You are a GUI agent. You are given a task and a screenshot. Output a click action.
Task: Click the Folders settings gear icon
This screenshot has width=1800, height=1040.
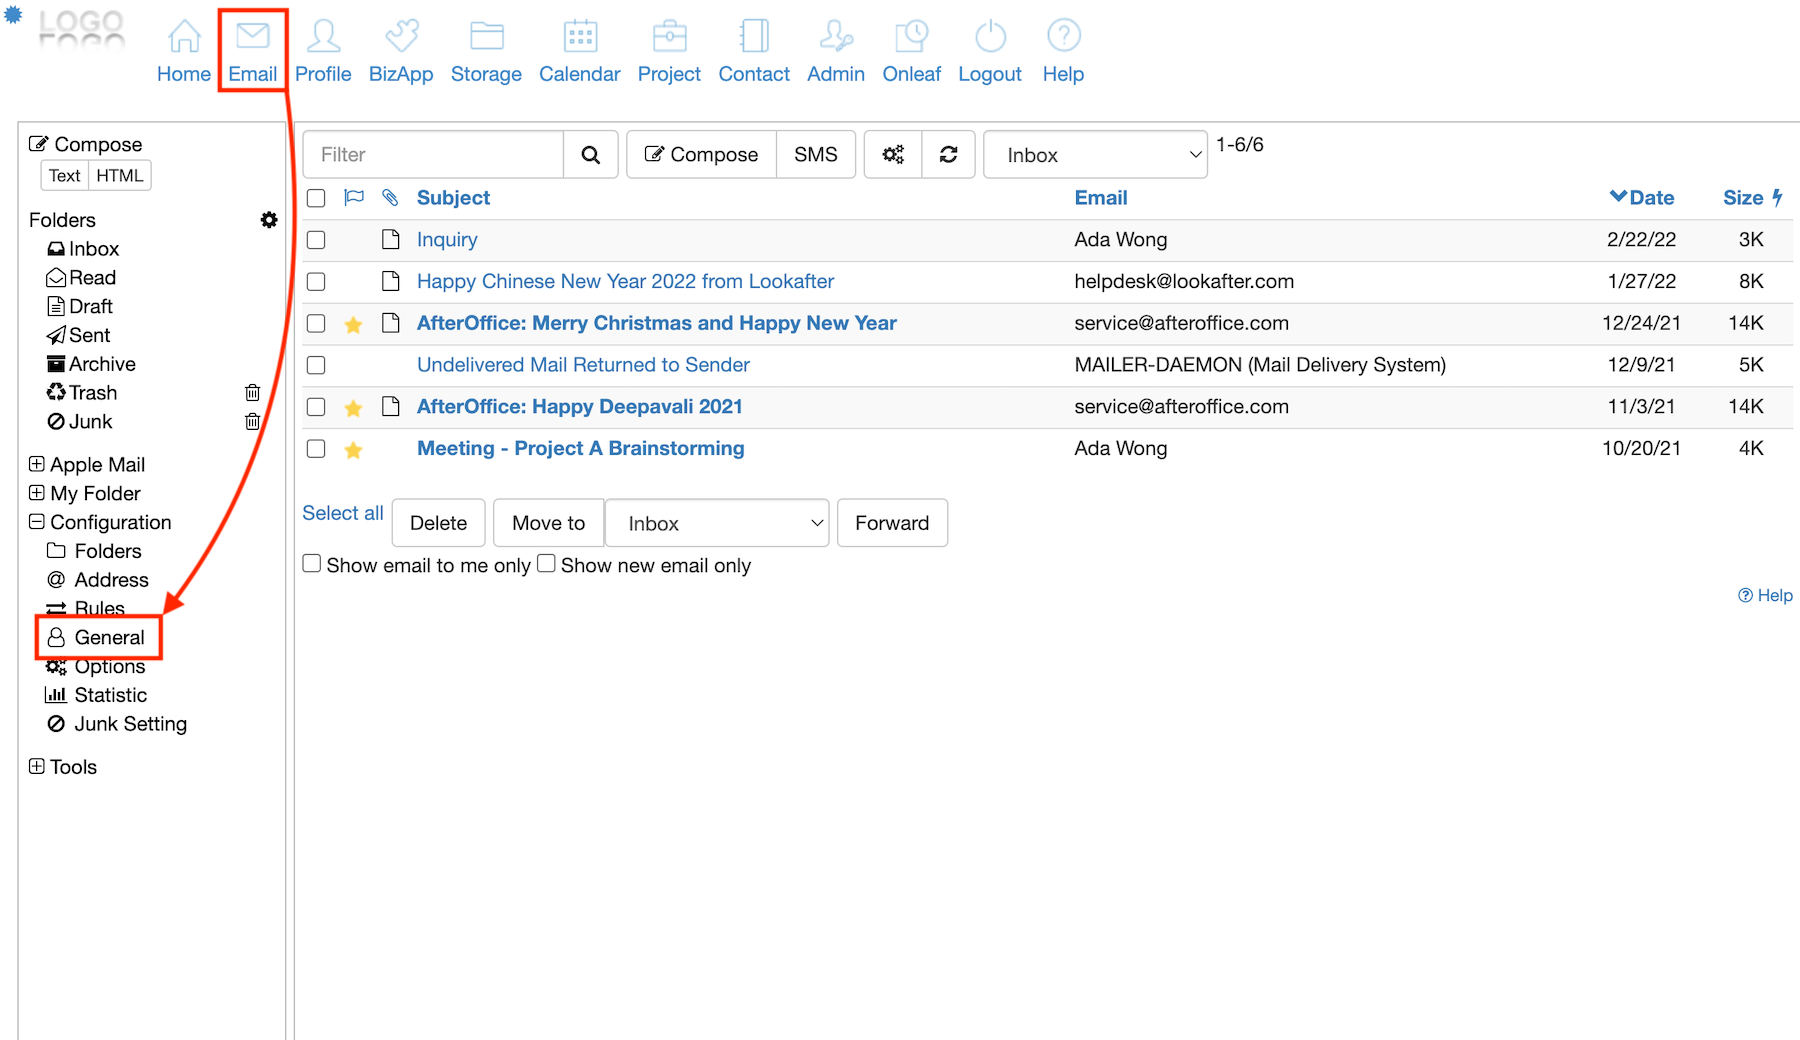pyautogui.click(x=269, y=220)
